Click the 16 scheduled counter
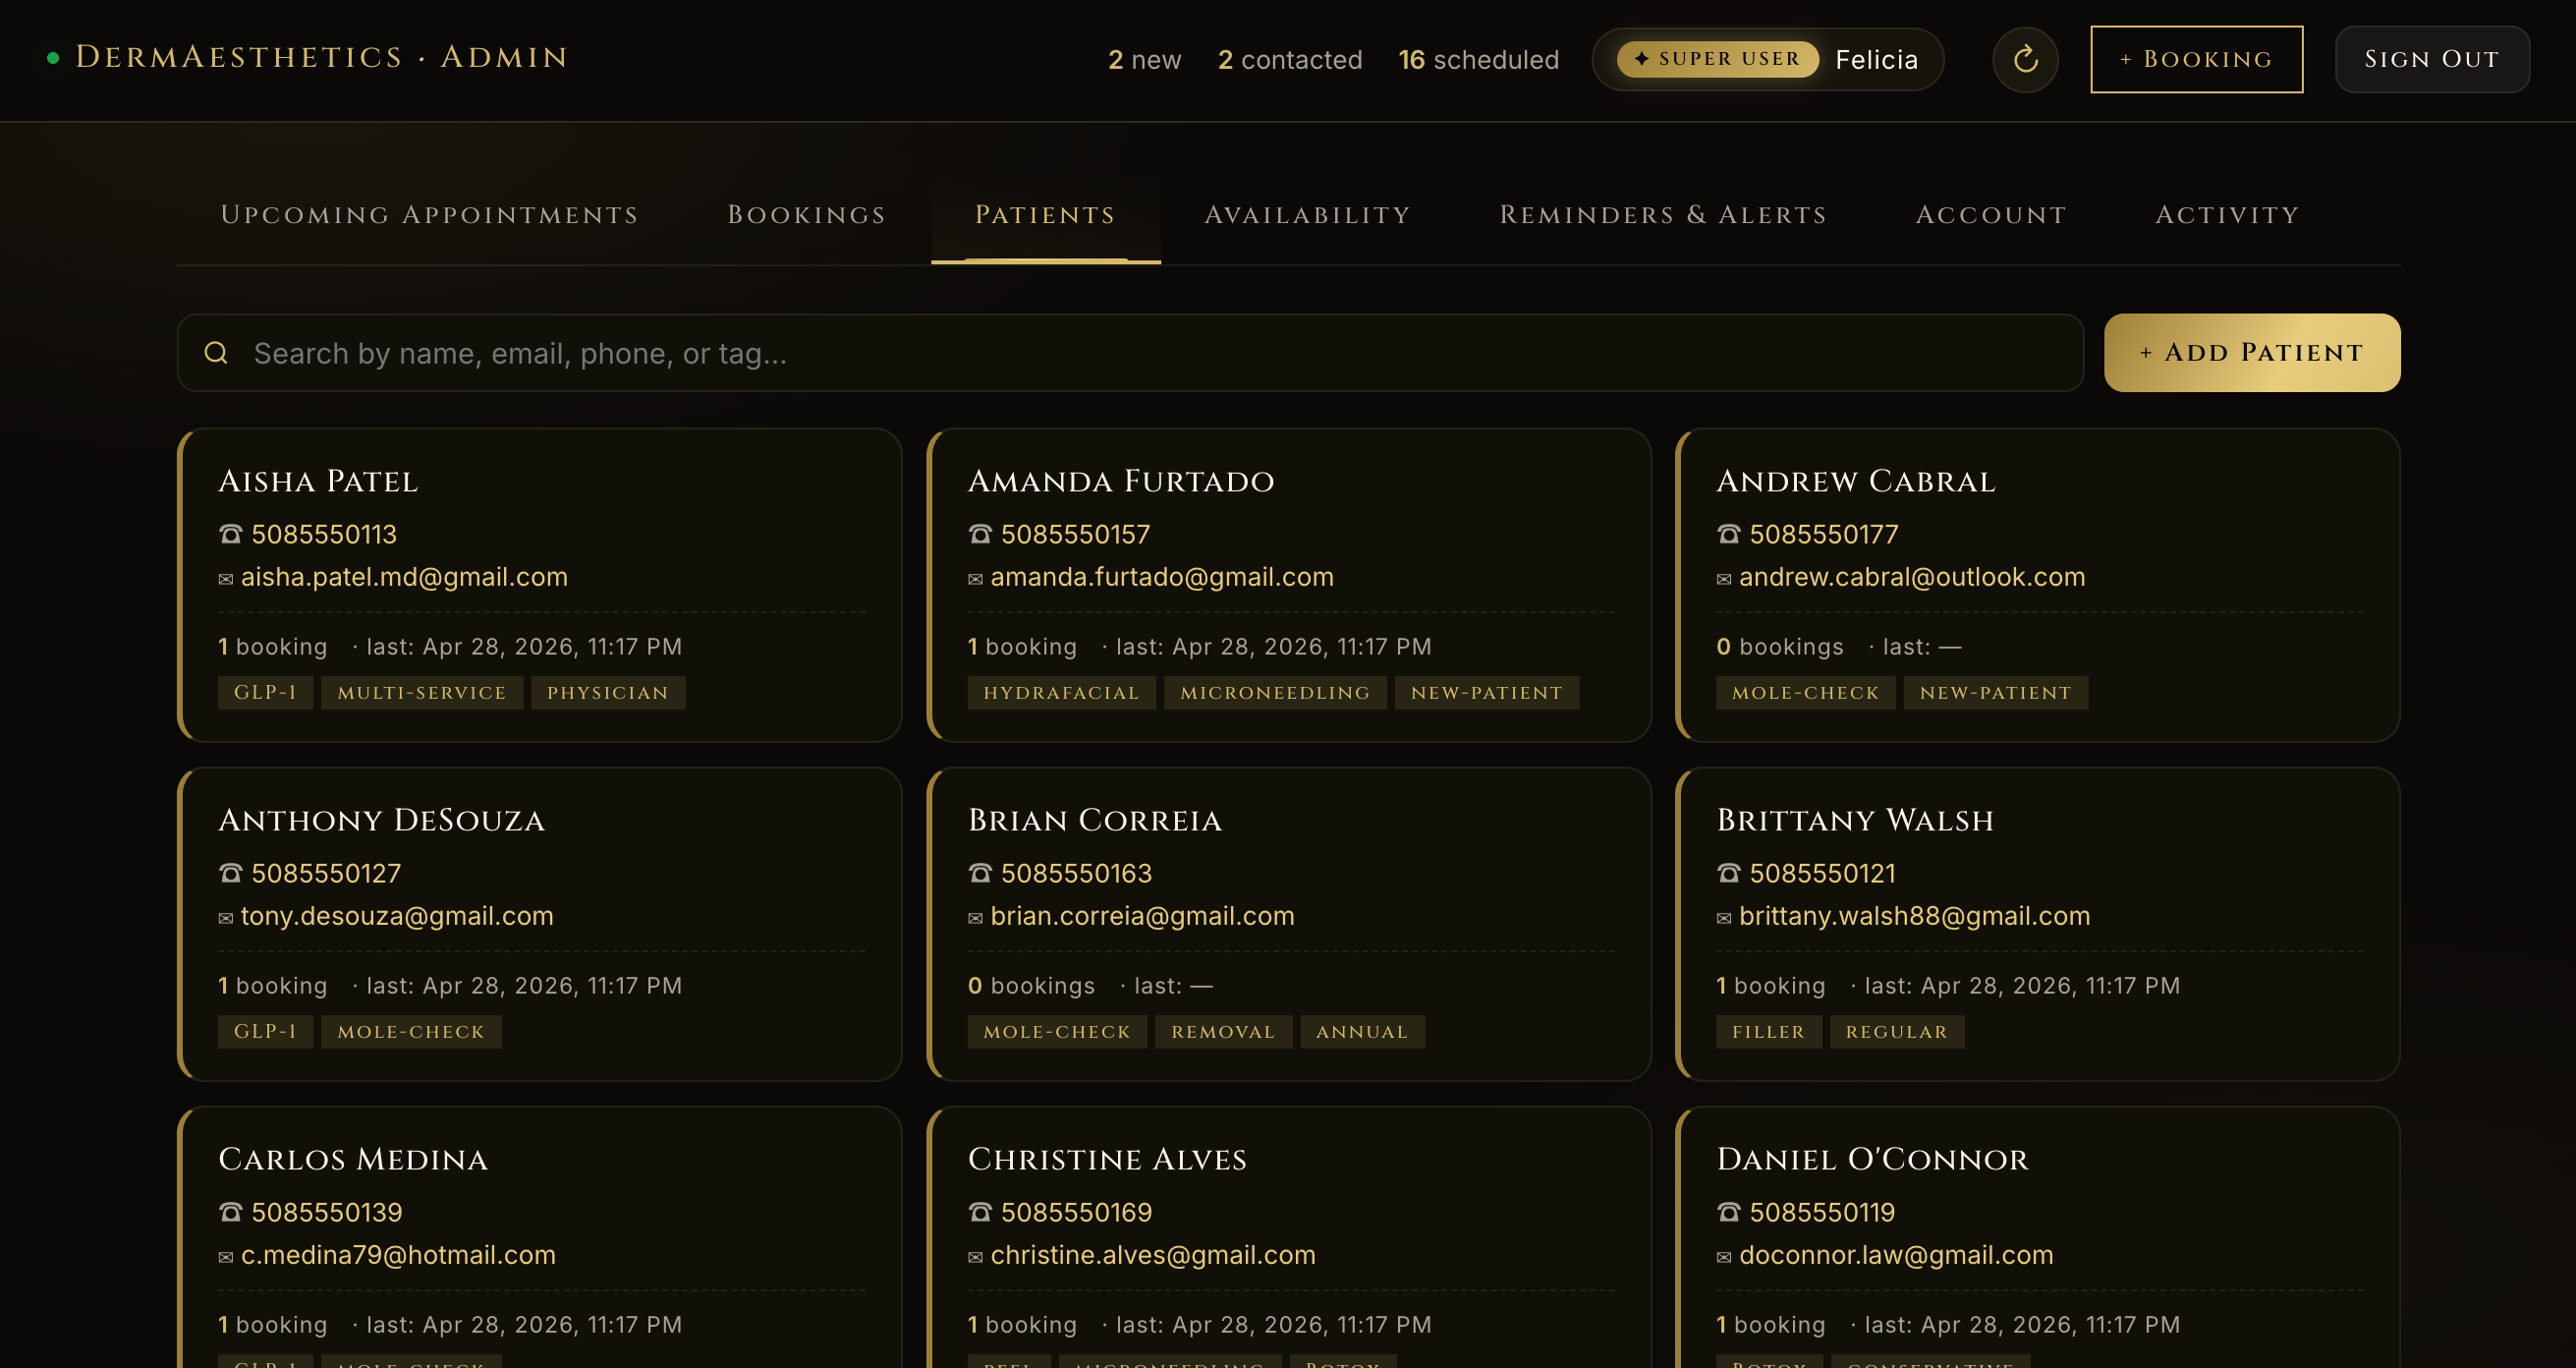This screenshot has height=1368, width=2576. pyautogui.click(x=1478, y=59)
